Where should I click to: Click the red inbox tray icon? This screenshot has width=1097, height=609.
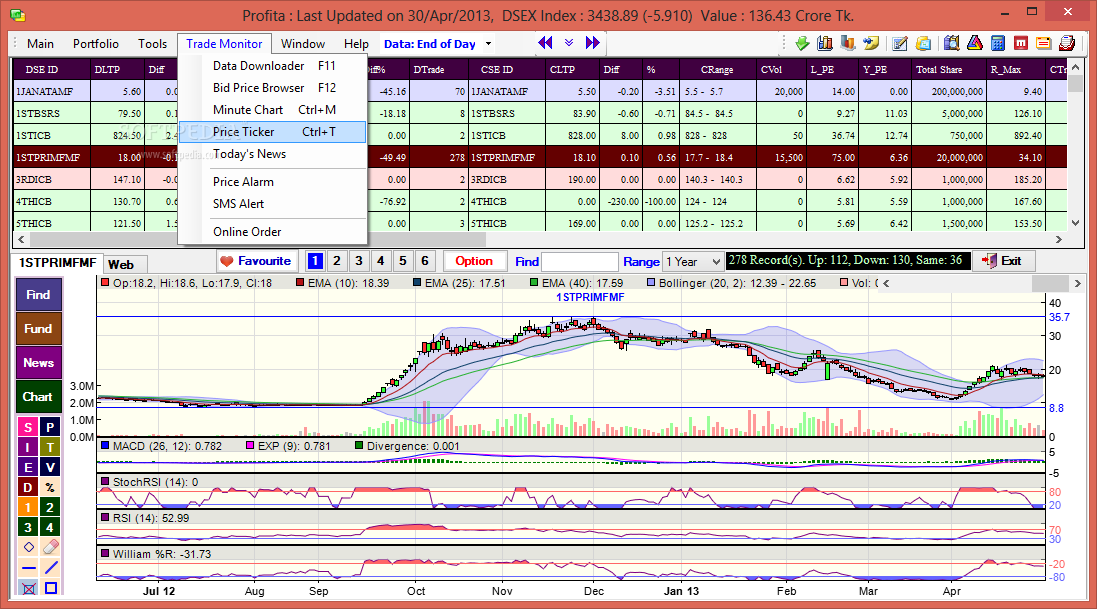[1067, 43]
